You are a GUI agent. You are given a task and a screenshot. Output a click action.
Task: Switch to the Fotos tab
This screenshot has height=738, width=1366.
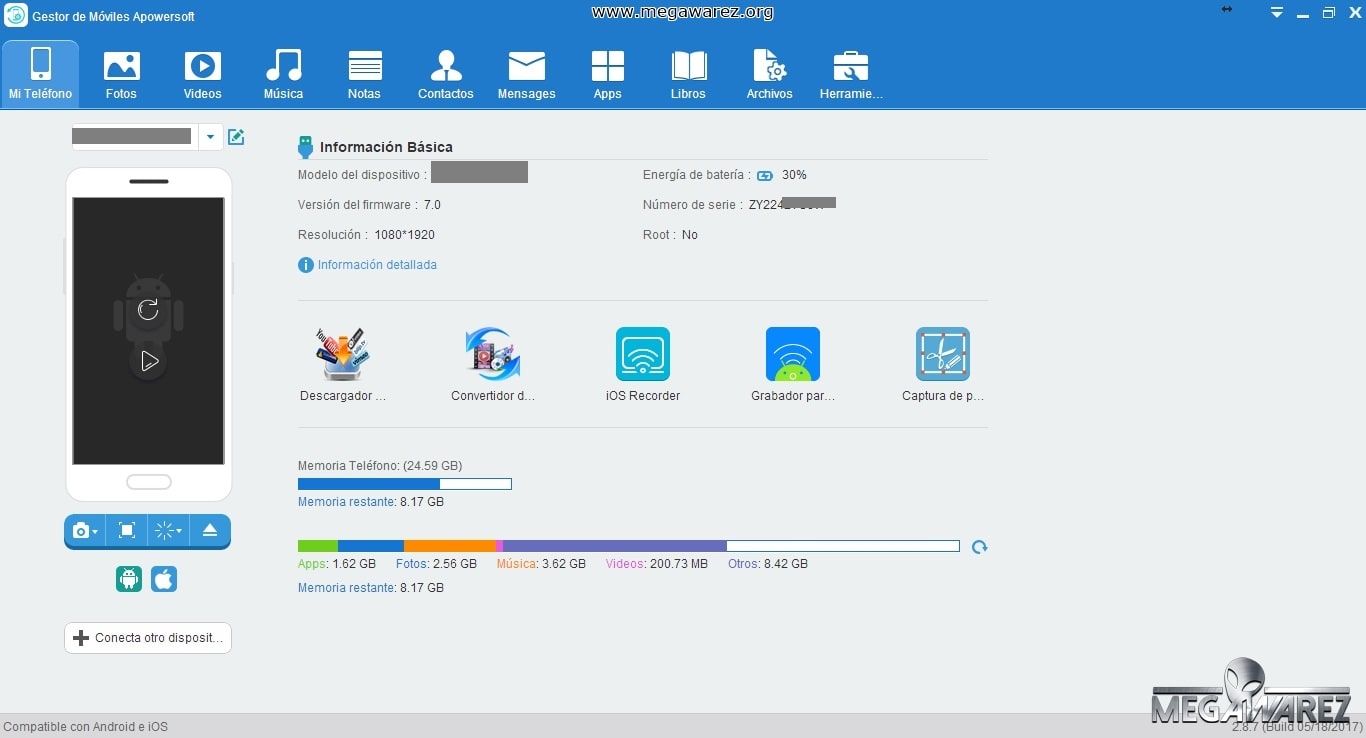point(121,73)
